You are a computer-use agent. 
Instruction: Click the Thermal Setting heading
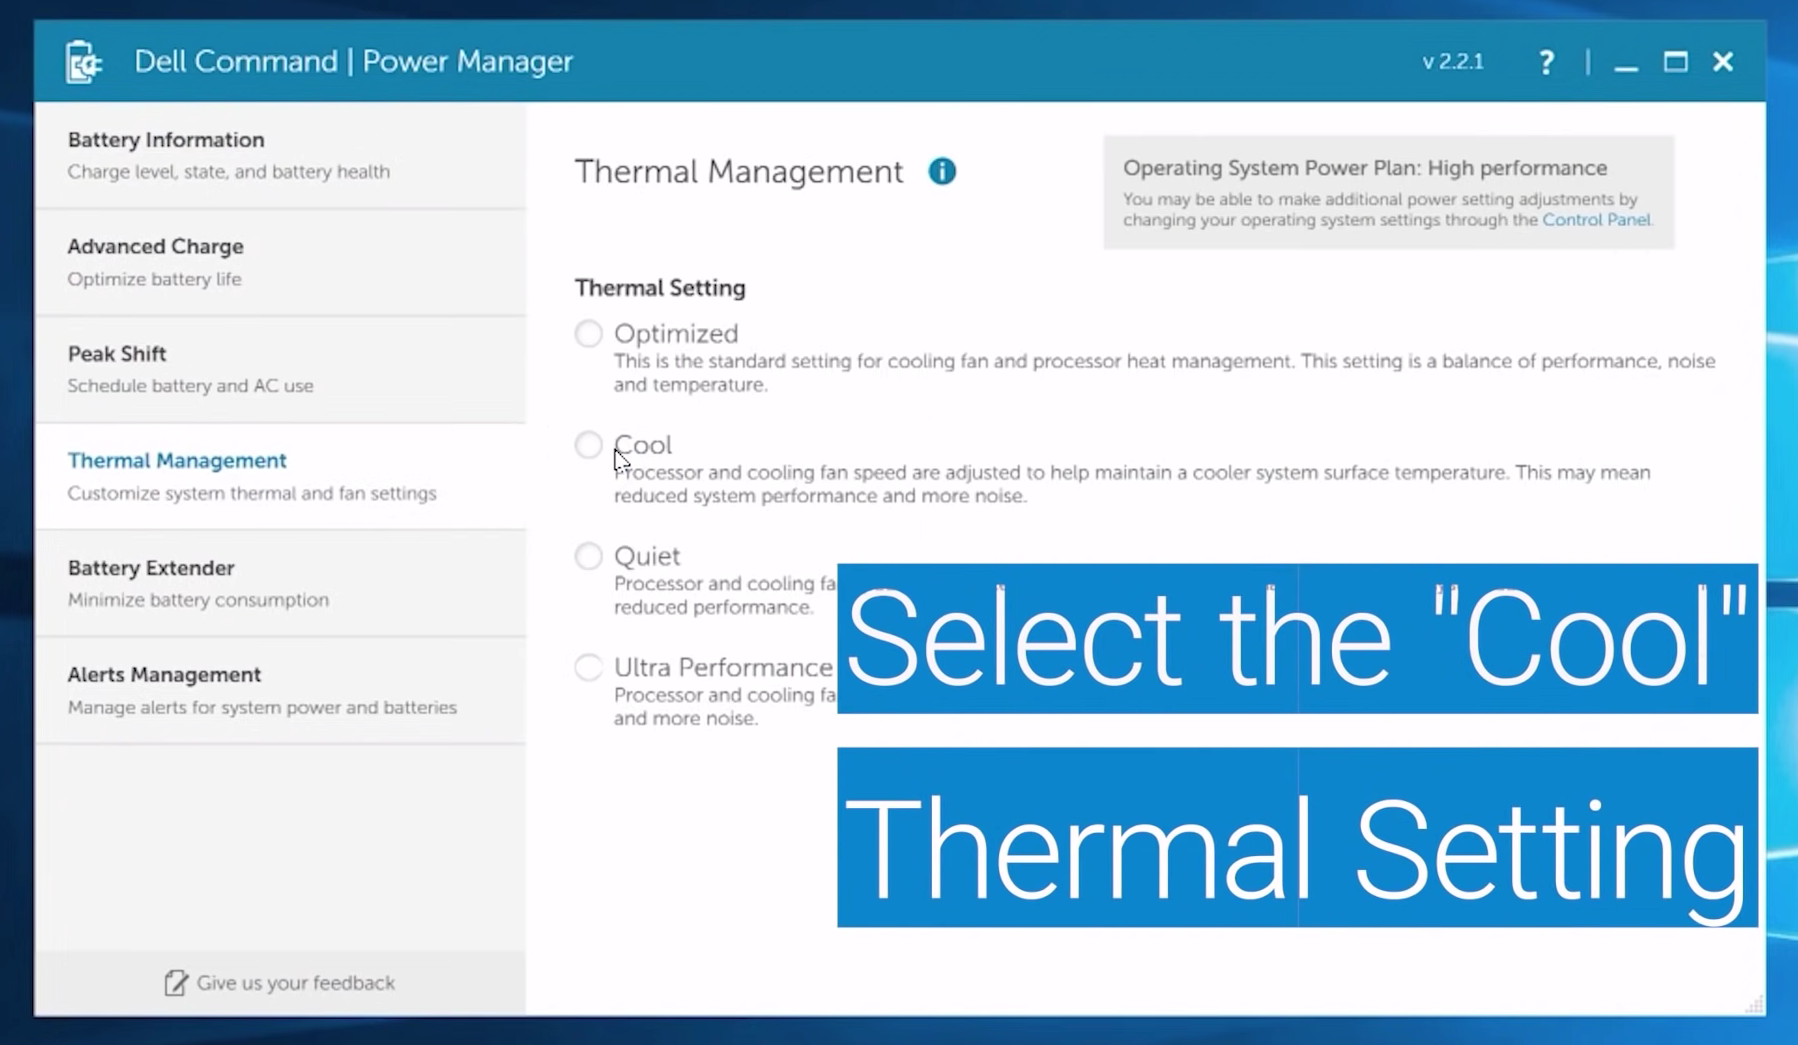660,288
